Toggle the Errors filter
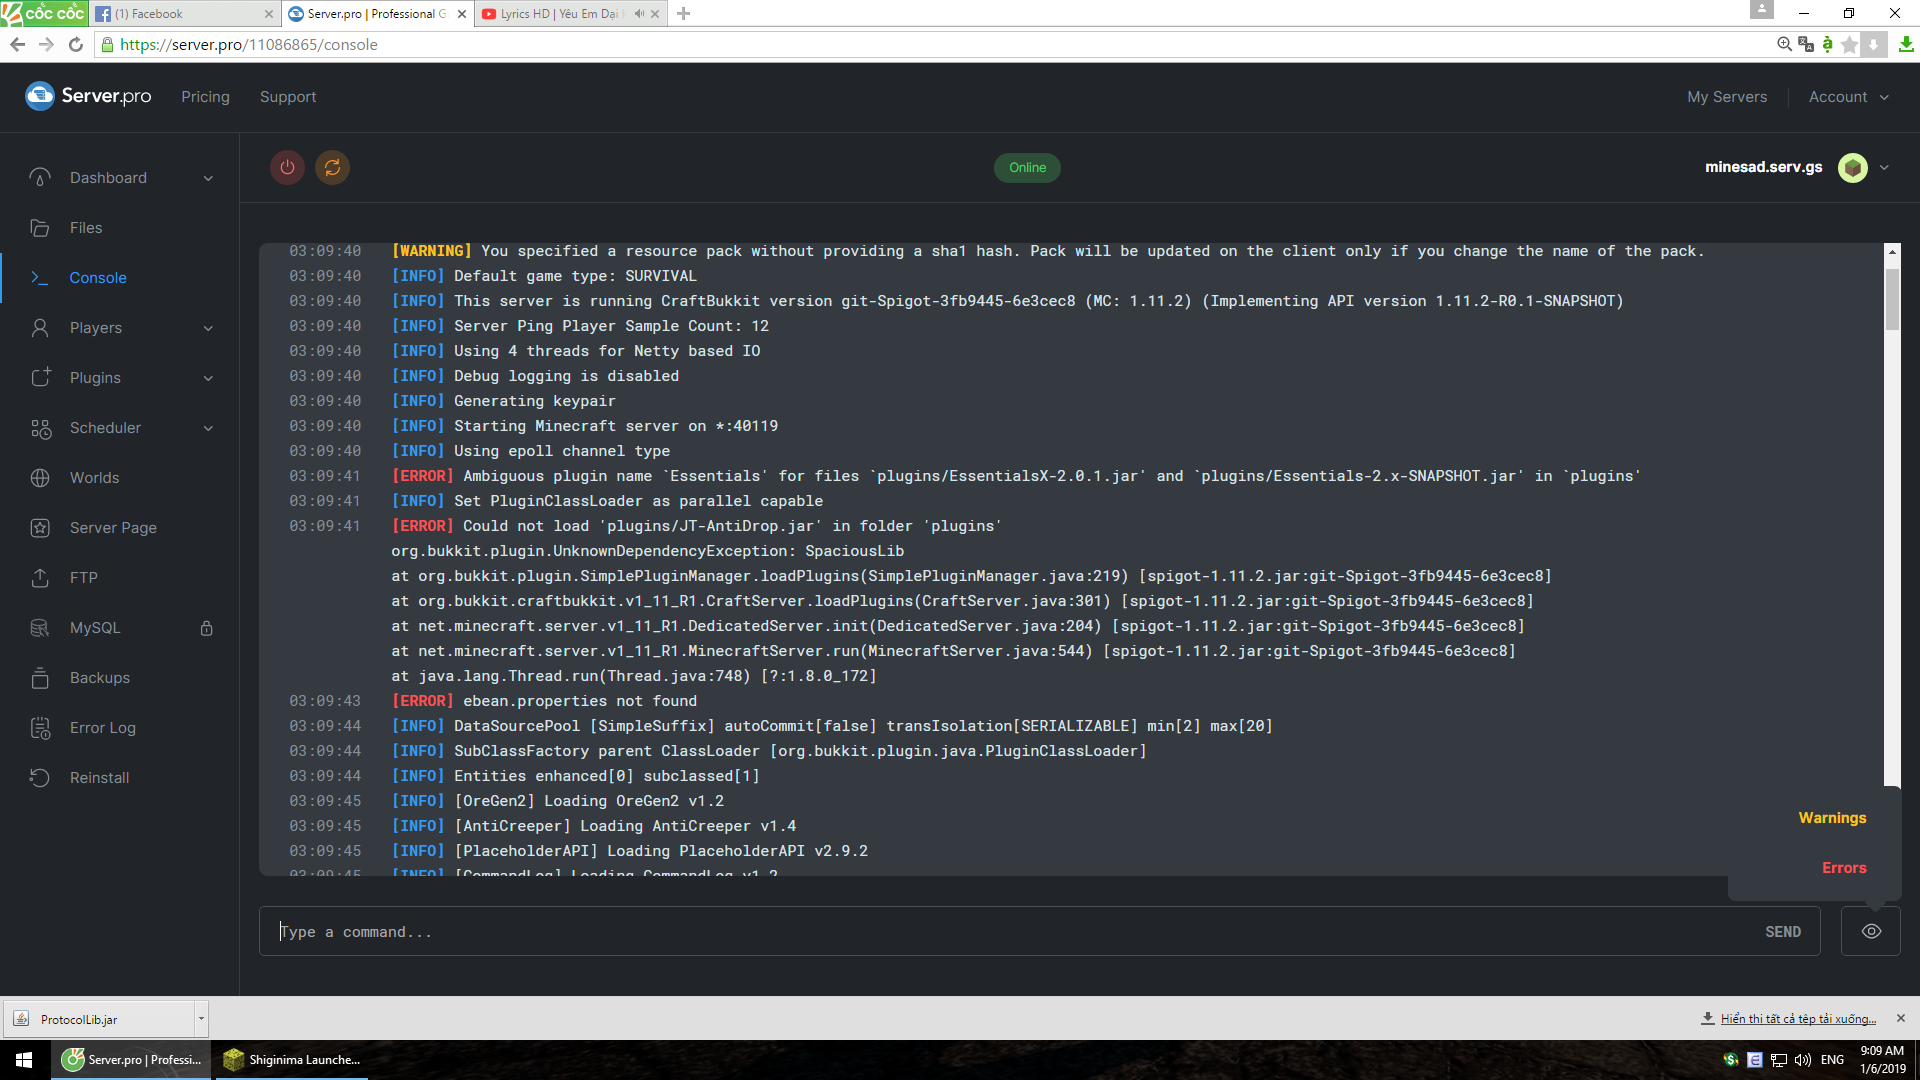Image resolution: width=1920 pixels, height=1080 pixels. 1843,868
